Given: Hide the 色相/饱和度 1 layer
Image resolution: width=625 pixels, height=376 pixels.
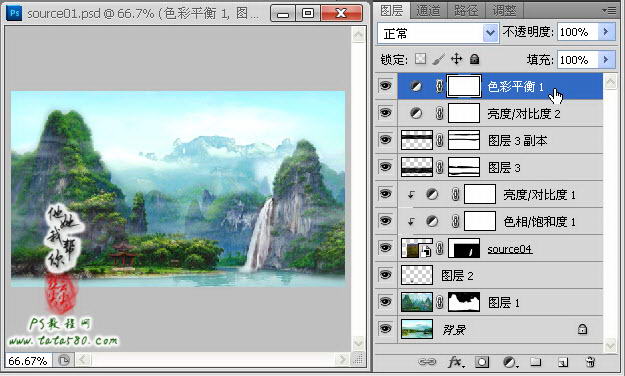Looking at the screenshot, I should click(385, 220).
